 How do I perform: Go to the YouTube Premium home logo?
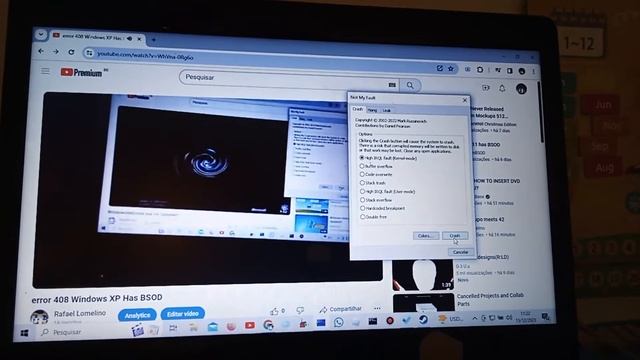coord(82,73)
